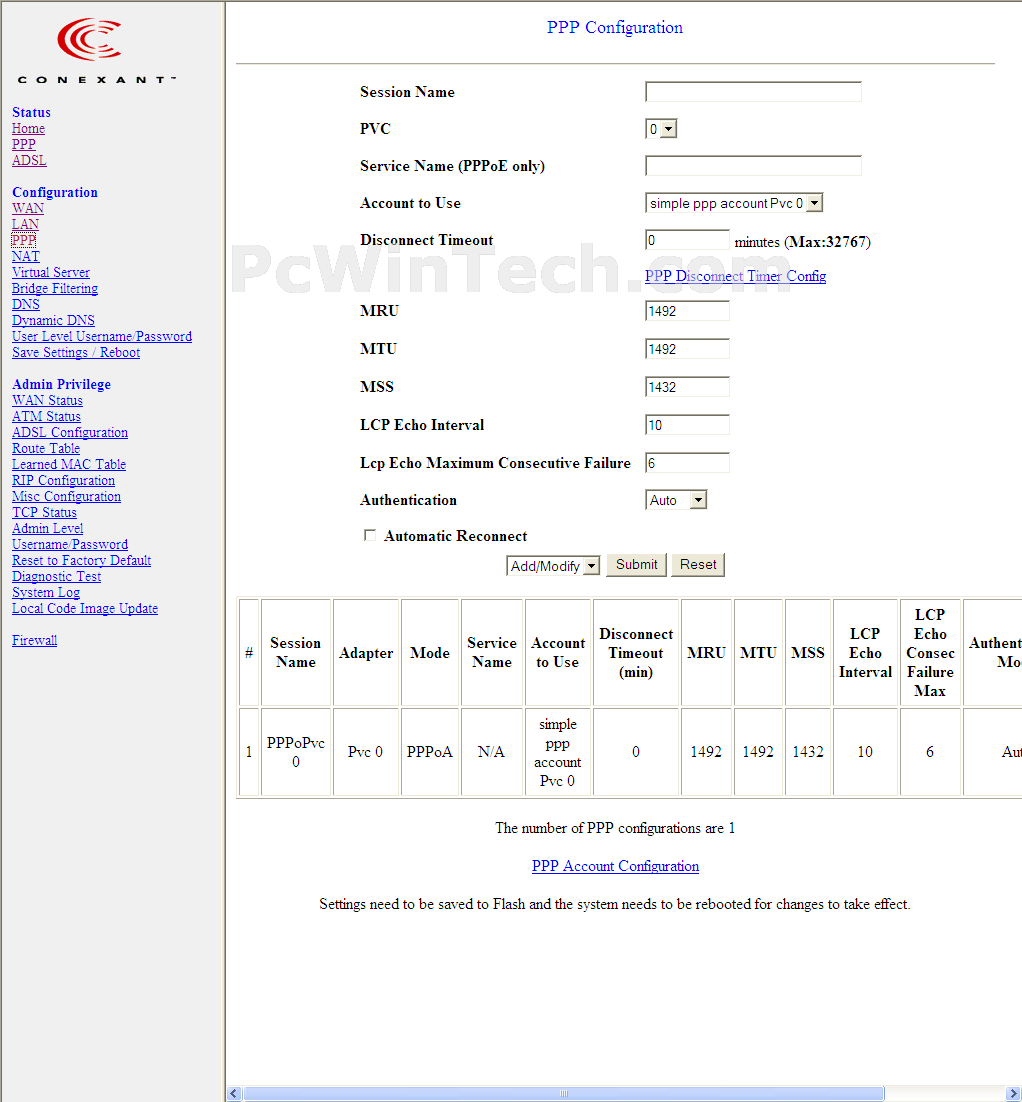1022x1102 pixels.
Task: Click the scrollbar right arrow
Action: click(1014, 1094)
